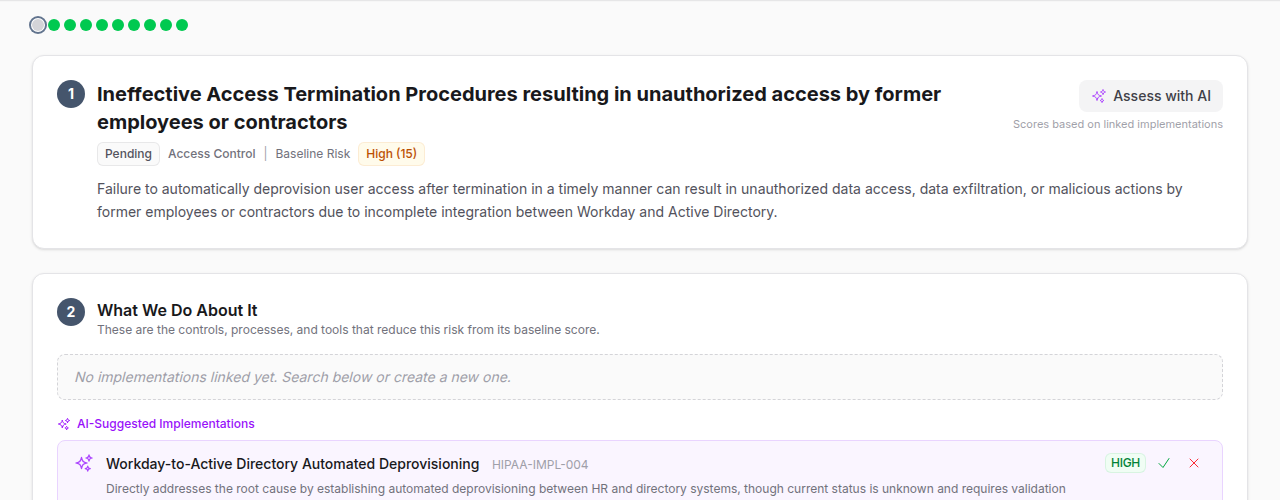Reject the suggested implementation with the red X
1280x500 pixels.
coord(1194,463)
